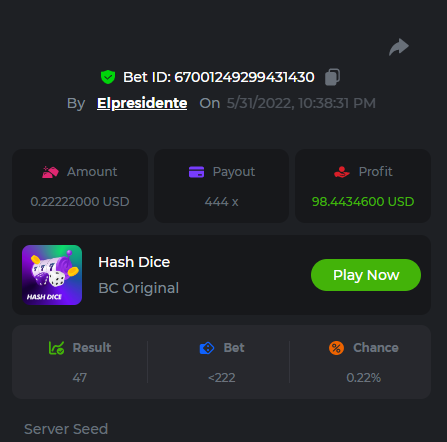Click the Play Now button
This screenshot has height=442, width=447.
[366, 275]
